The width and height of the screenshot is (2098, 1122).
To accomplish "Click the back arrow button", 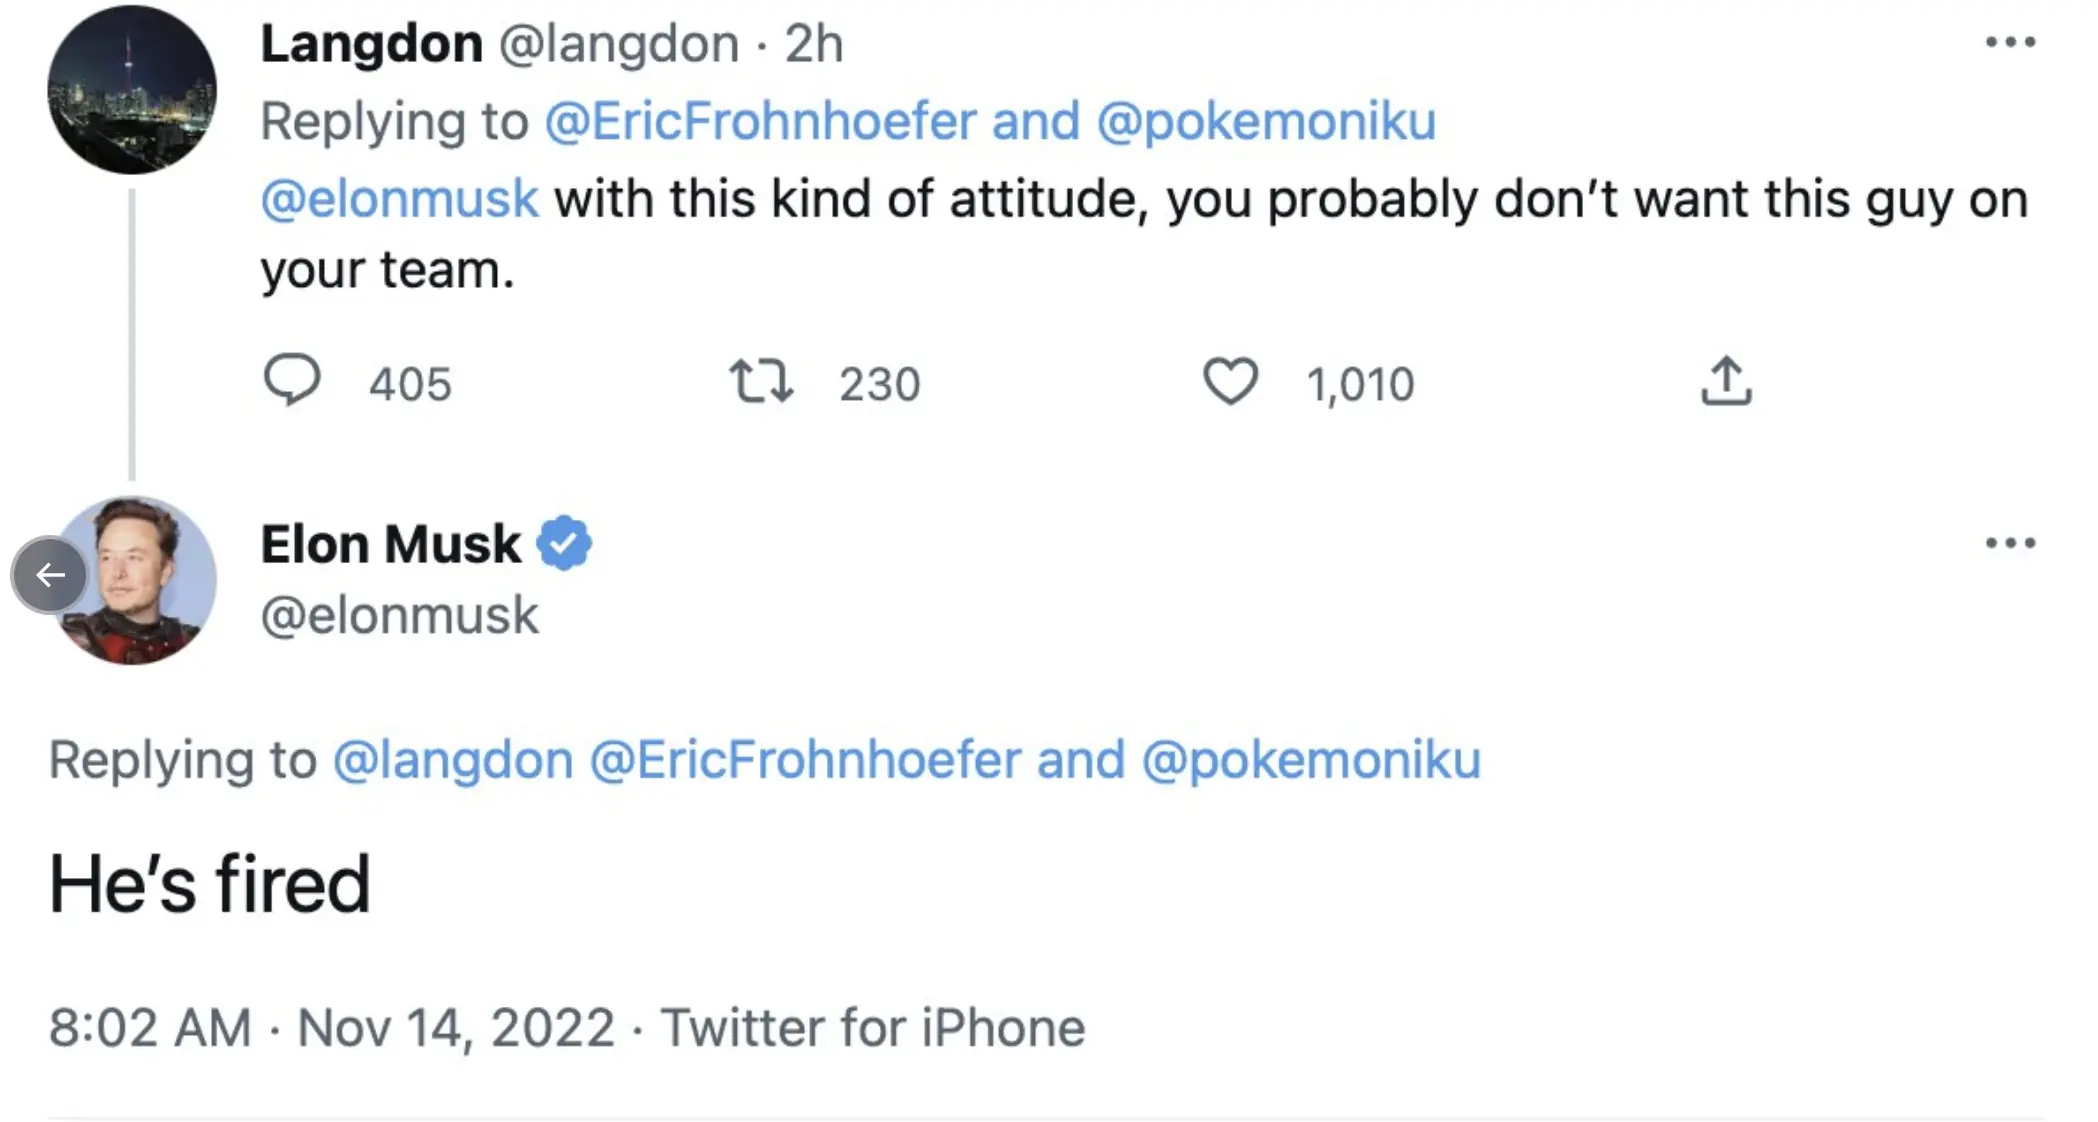I will pos(50,575).
